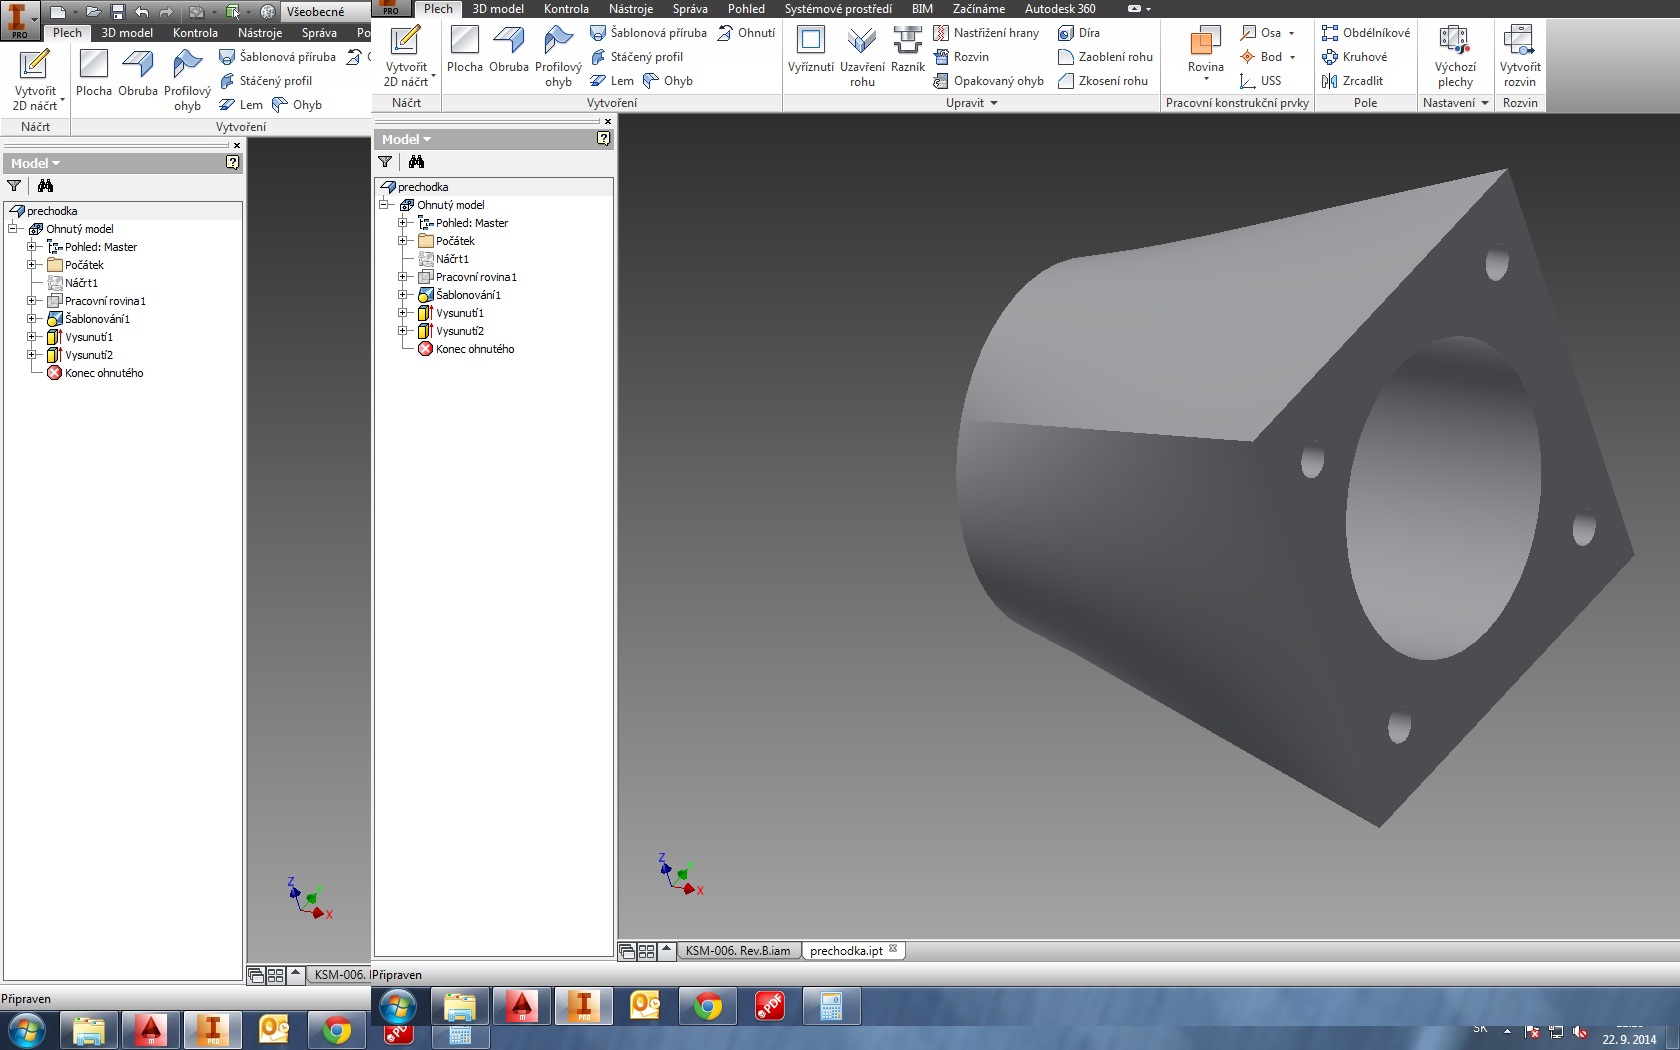
Task: Switch to the Autodesk 360 tab
Action: pyautogui.click(x=1060, y=9)
